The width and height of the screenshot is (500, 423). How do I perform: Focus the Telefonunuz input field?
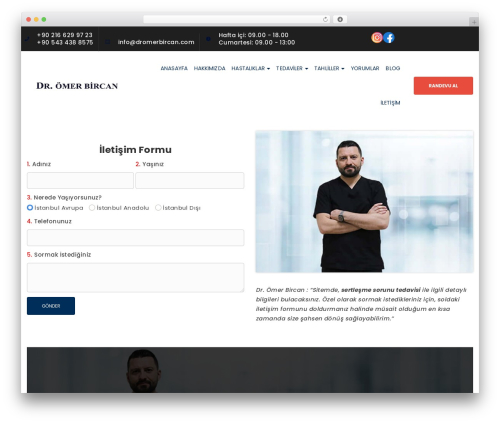(136, 237)
